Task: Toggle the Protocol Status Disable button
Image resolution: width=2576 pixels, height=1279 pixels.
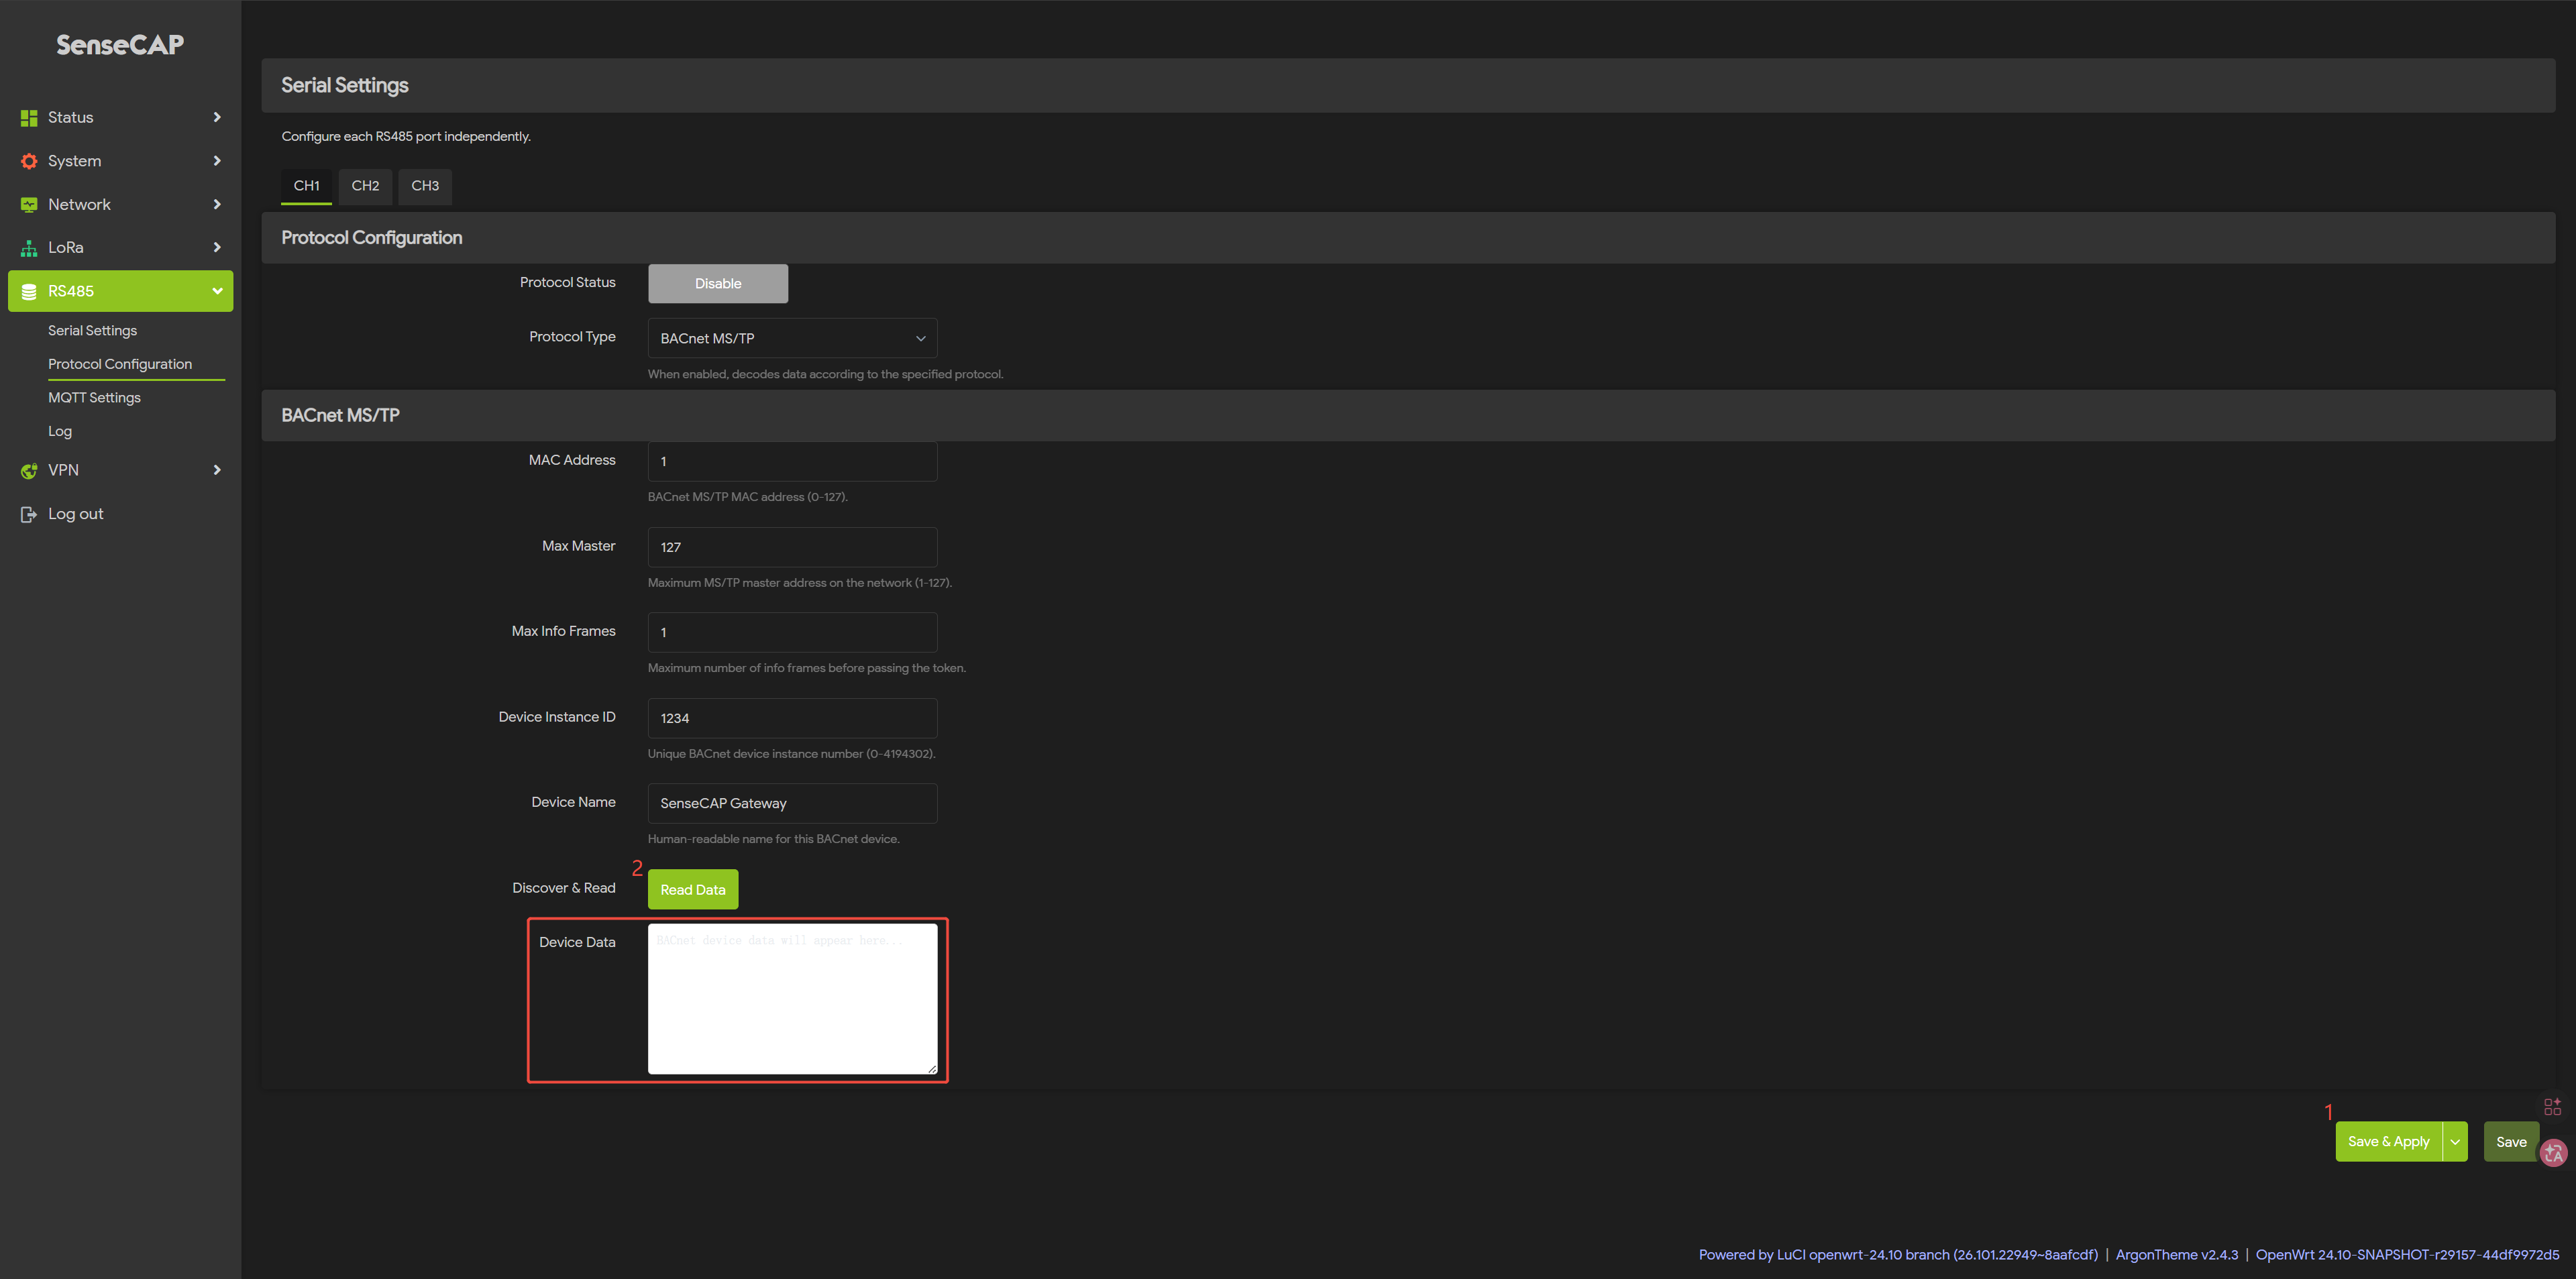Action: 717,284
